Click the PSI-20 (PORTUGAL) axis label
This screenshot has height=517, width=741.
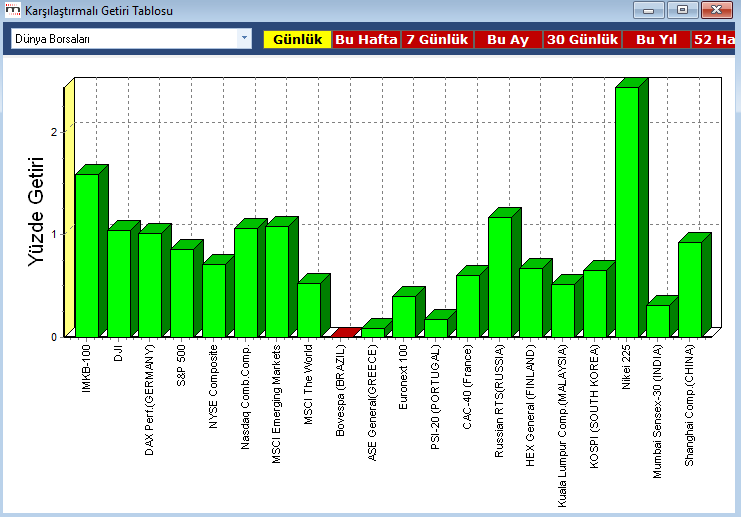pyautogui.click(x=435, y=396)
